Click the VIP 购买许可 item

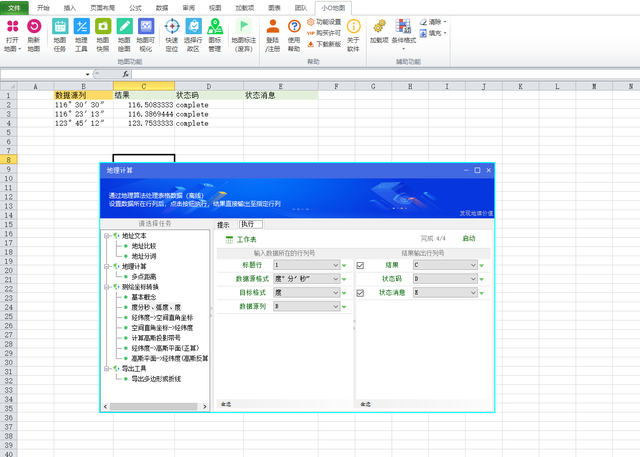point(324,33)
